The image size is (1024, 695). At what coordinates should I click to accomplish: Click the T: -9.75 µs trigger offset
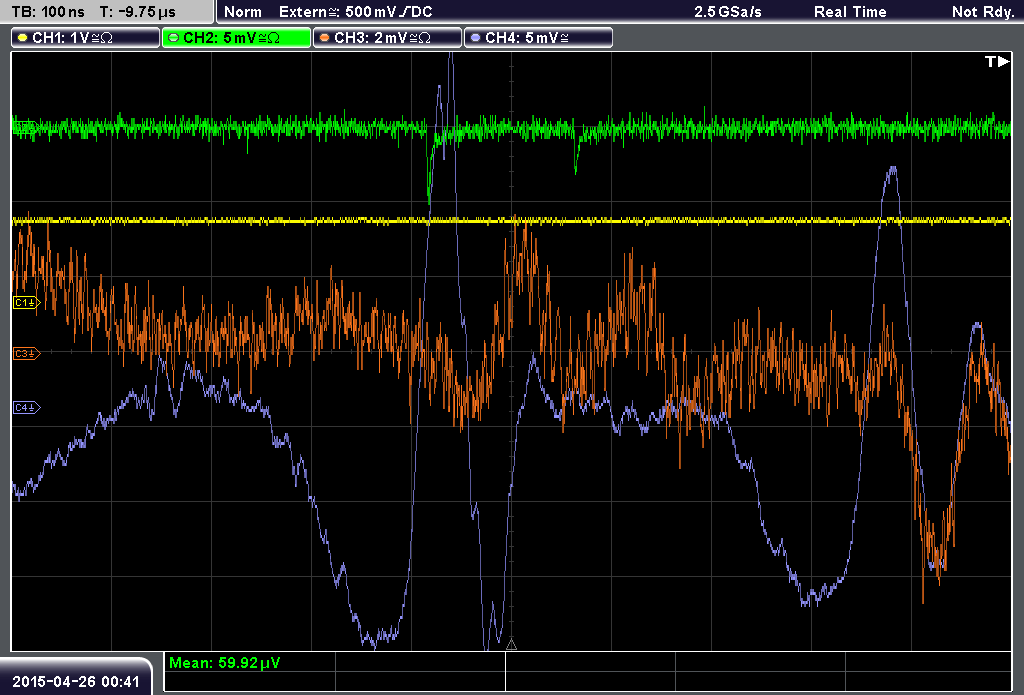point(138,12)
